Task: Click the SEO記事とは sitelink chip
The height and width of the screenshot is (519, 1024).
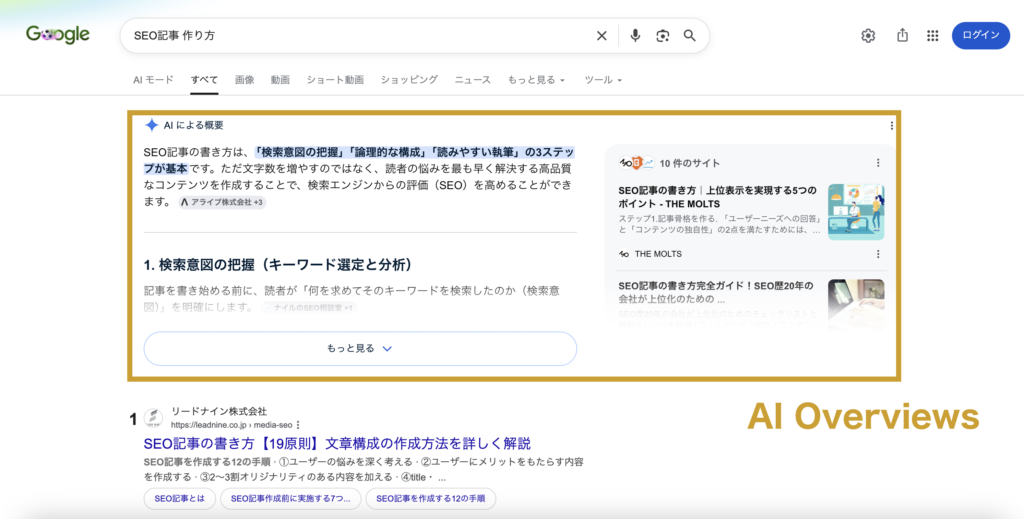Action: point(180,499)
